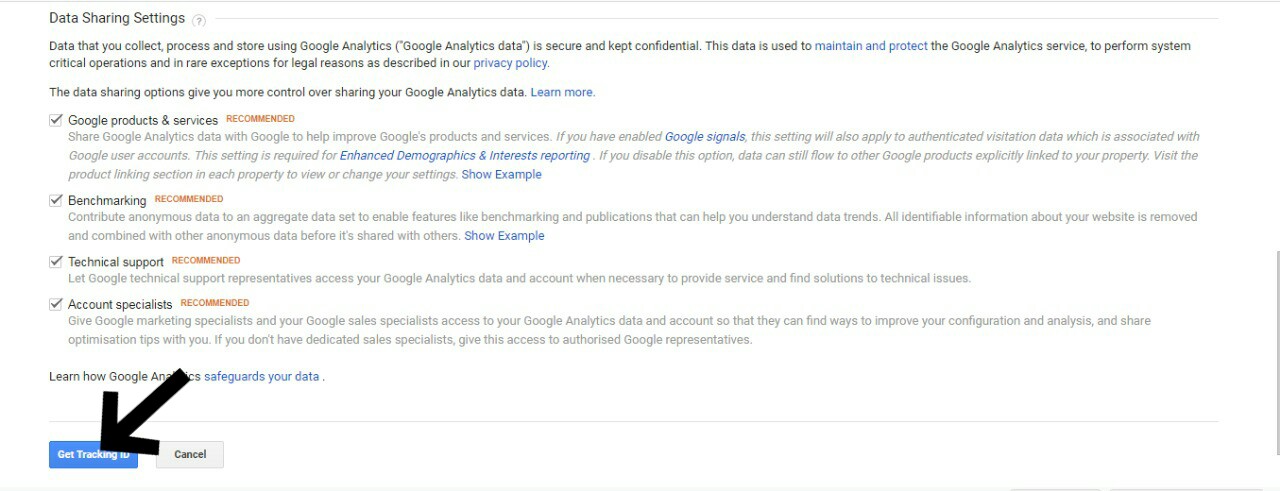
Task: Follow the 'Learn more.' link
Action: pos(562,92)
